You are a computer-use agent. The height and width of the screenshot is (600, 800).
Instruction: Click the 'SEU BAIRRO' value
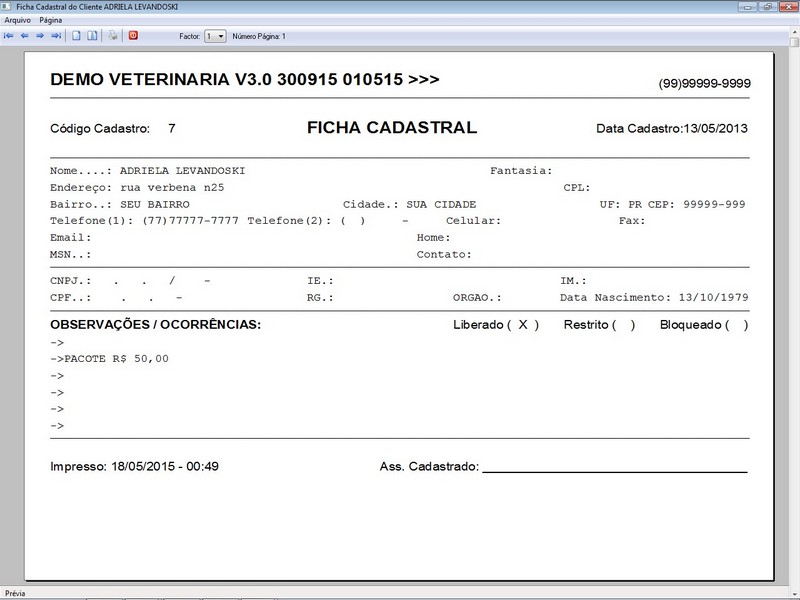155,204
